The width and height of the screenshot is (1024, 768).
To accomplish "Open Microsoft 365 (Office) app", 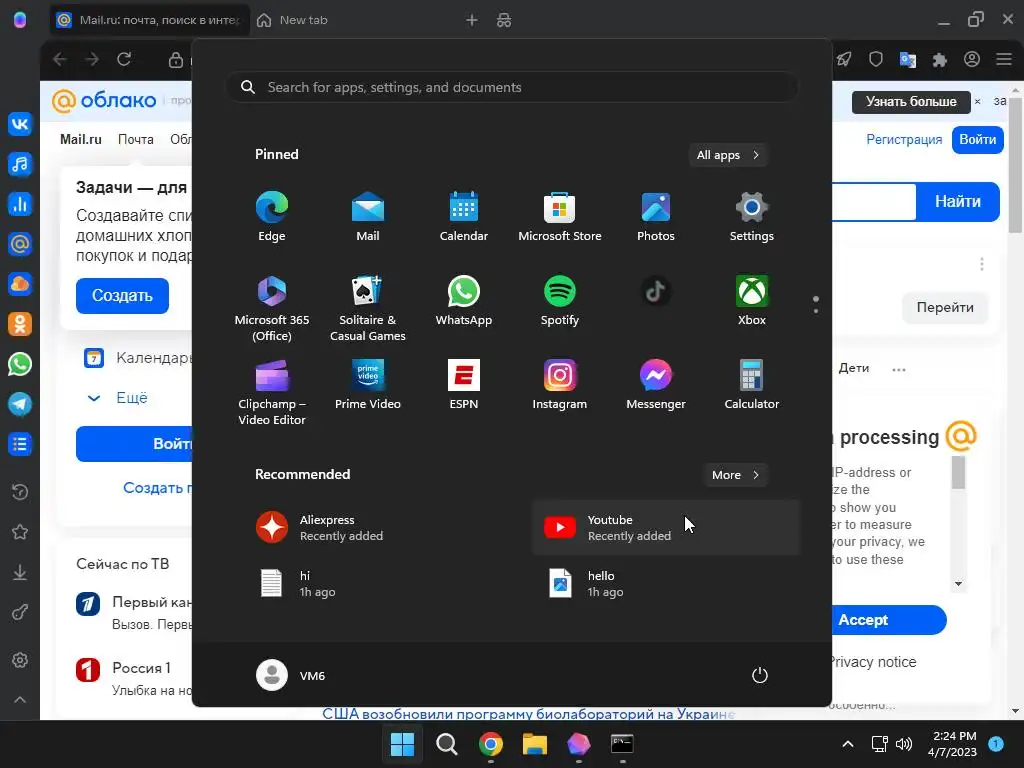I will (x=272, y=308).
